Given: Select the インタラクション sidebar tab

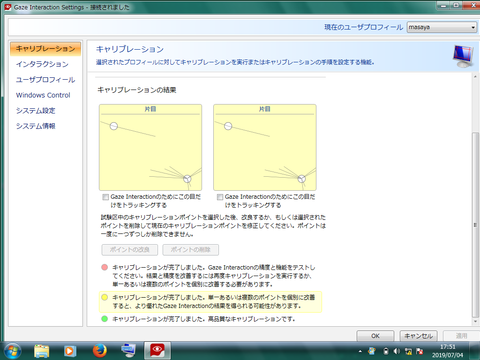Looking at the screenshot, I should [x=42, y=64].
